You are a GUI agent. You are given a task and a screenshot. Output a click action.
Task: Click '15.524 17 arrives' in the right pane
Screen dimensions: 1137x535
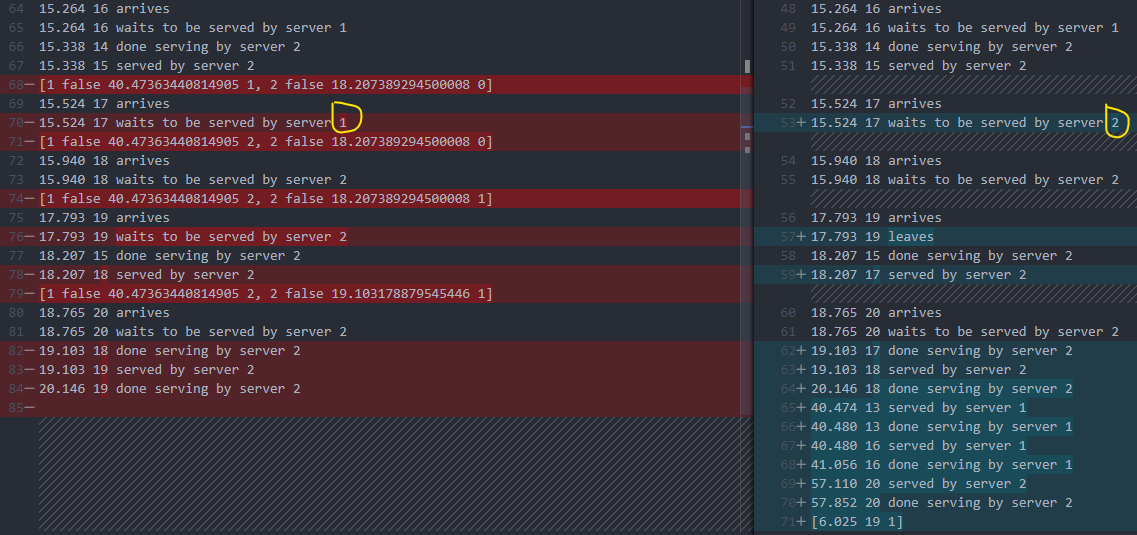point(876,104)
